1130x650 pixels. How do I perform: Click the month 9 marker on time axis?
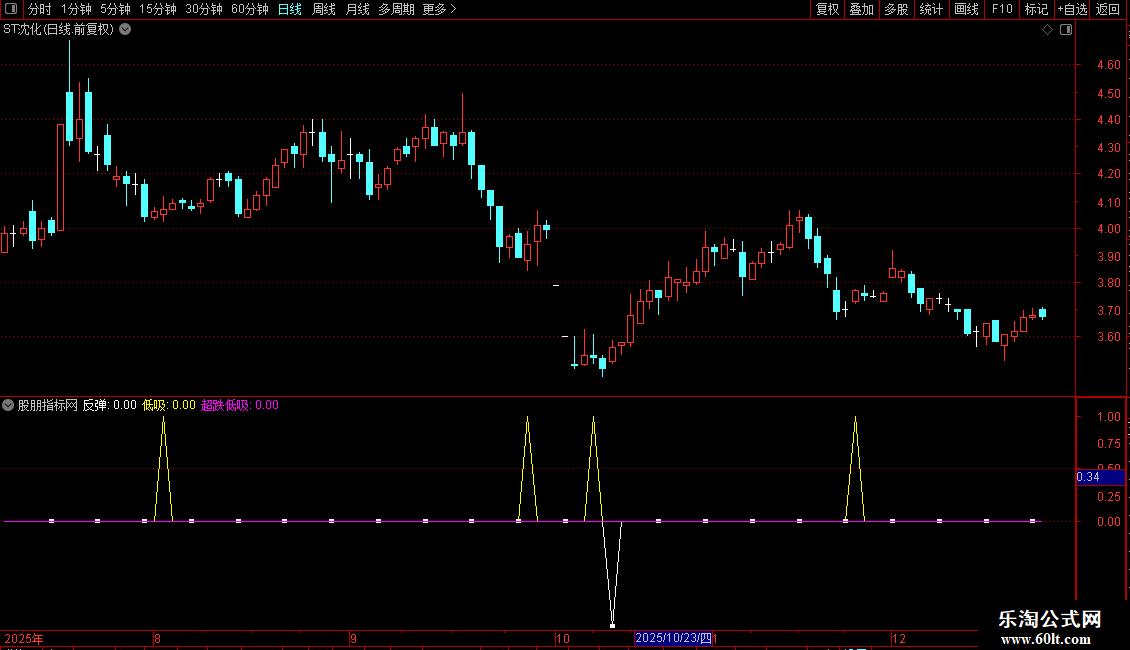(x=353, y=638)
